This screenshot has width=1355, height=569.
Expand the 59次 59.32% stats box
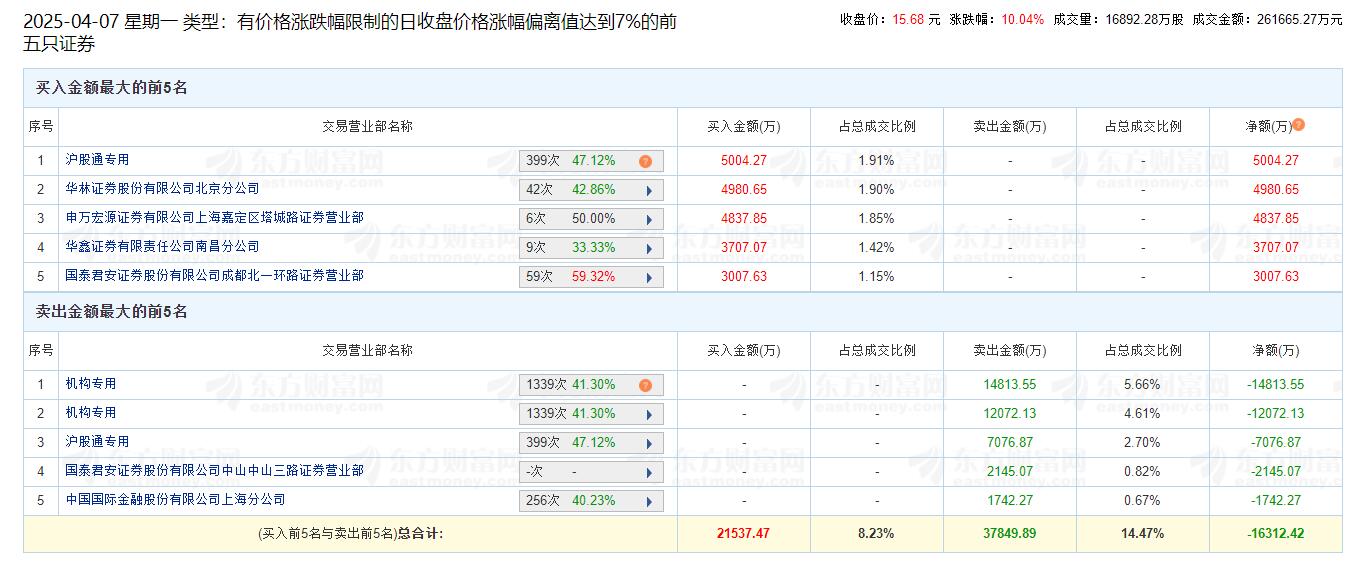(590, 277)
